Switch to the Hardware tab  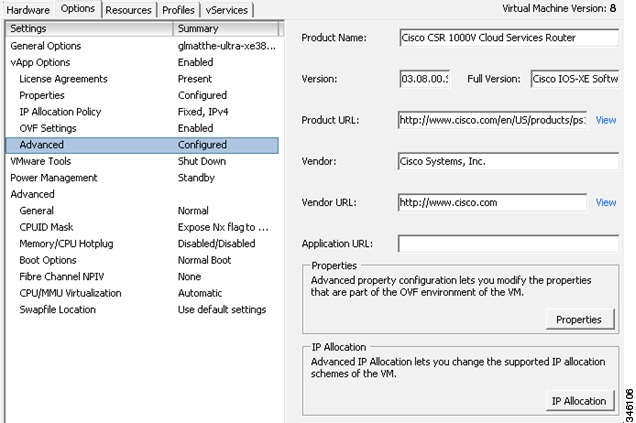(x=28, y=10)
